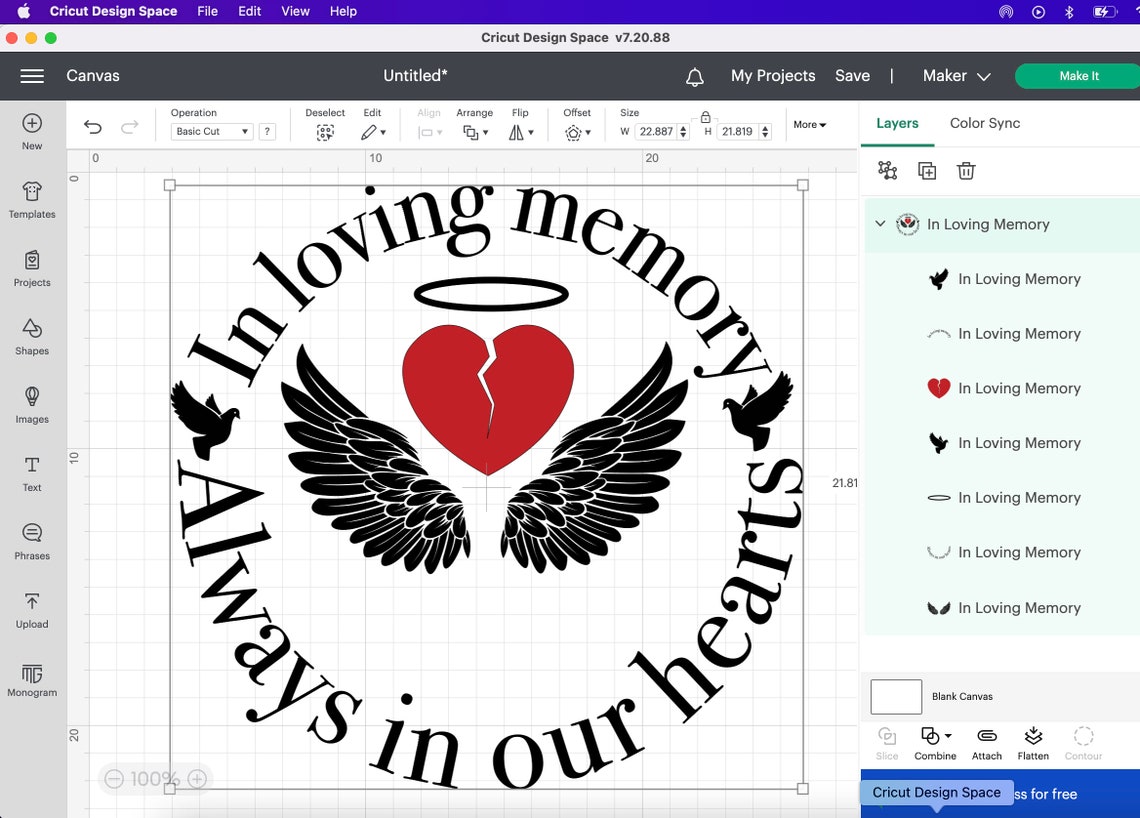This screenshot has height=818, width=1140.
Task: Duplicate the layer using the duplicate icon
Action: 926,170
